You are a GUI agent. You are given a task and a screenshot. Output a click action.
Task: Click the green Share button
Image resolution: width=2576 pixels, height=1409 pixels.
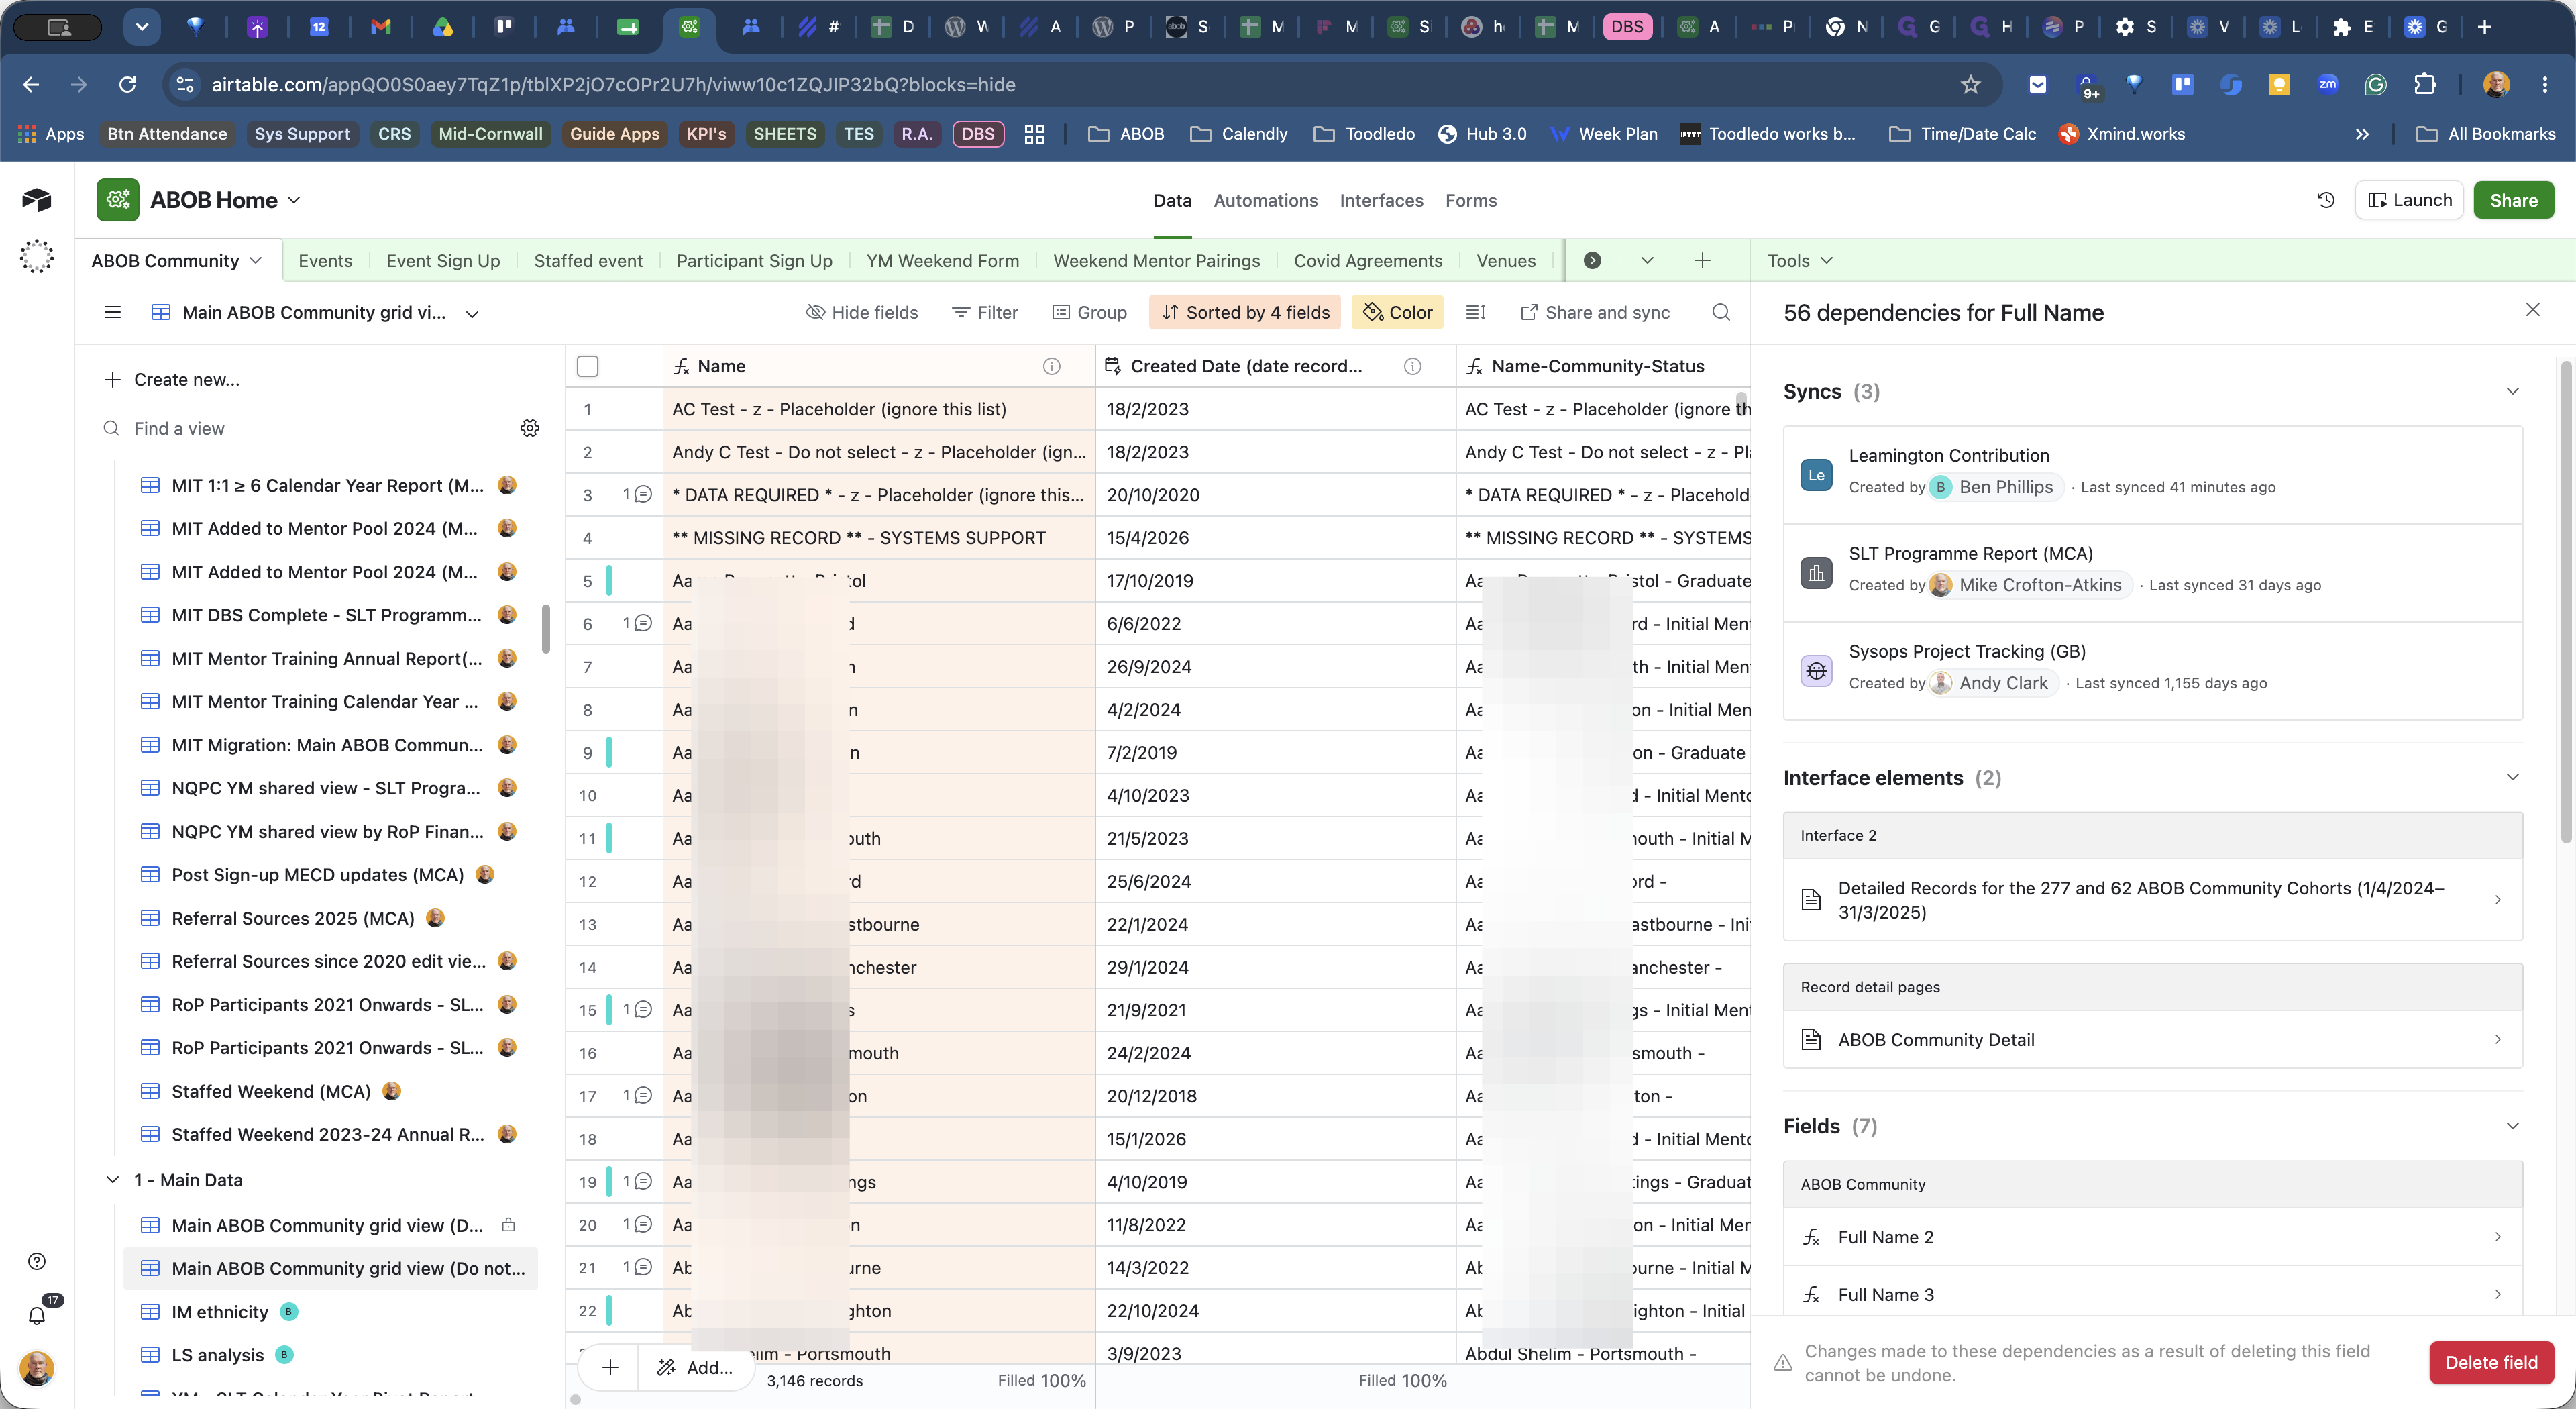[2513, 200]
